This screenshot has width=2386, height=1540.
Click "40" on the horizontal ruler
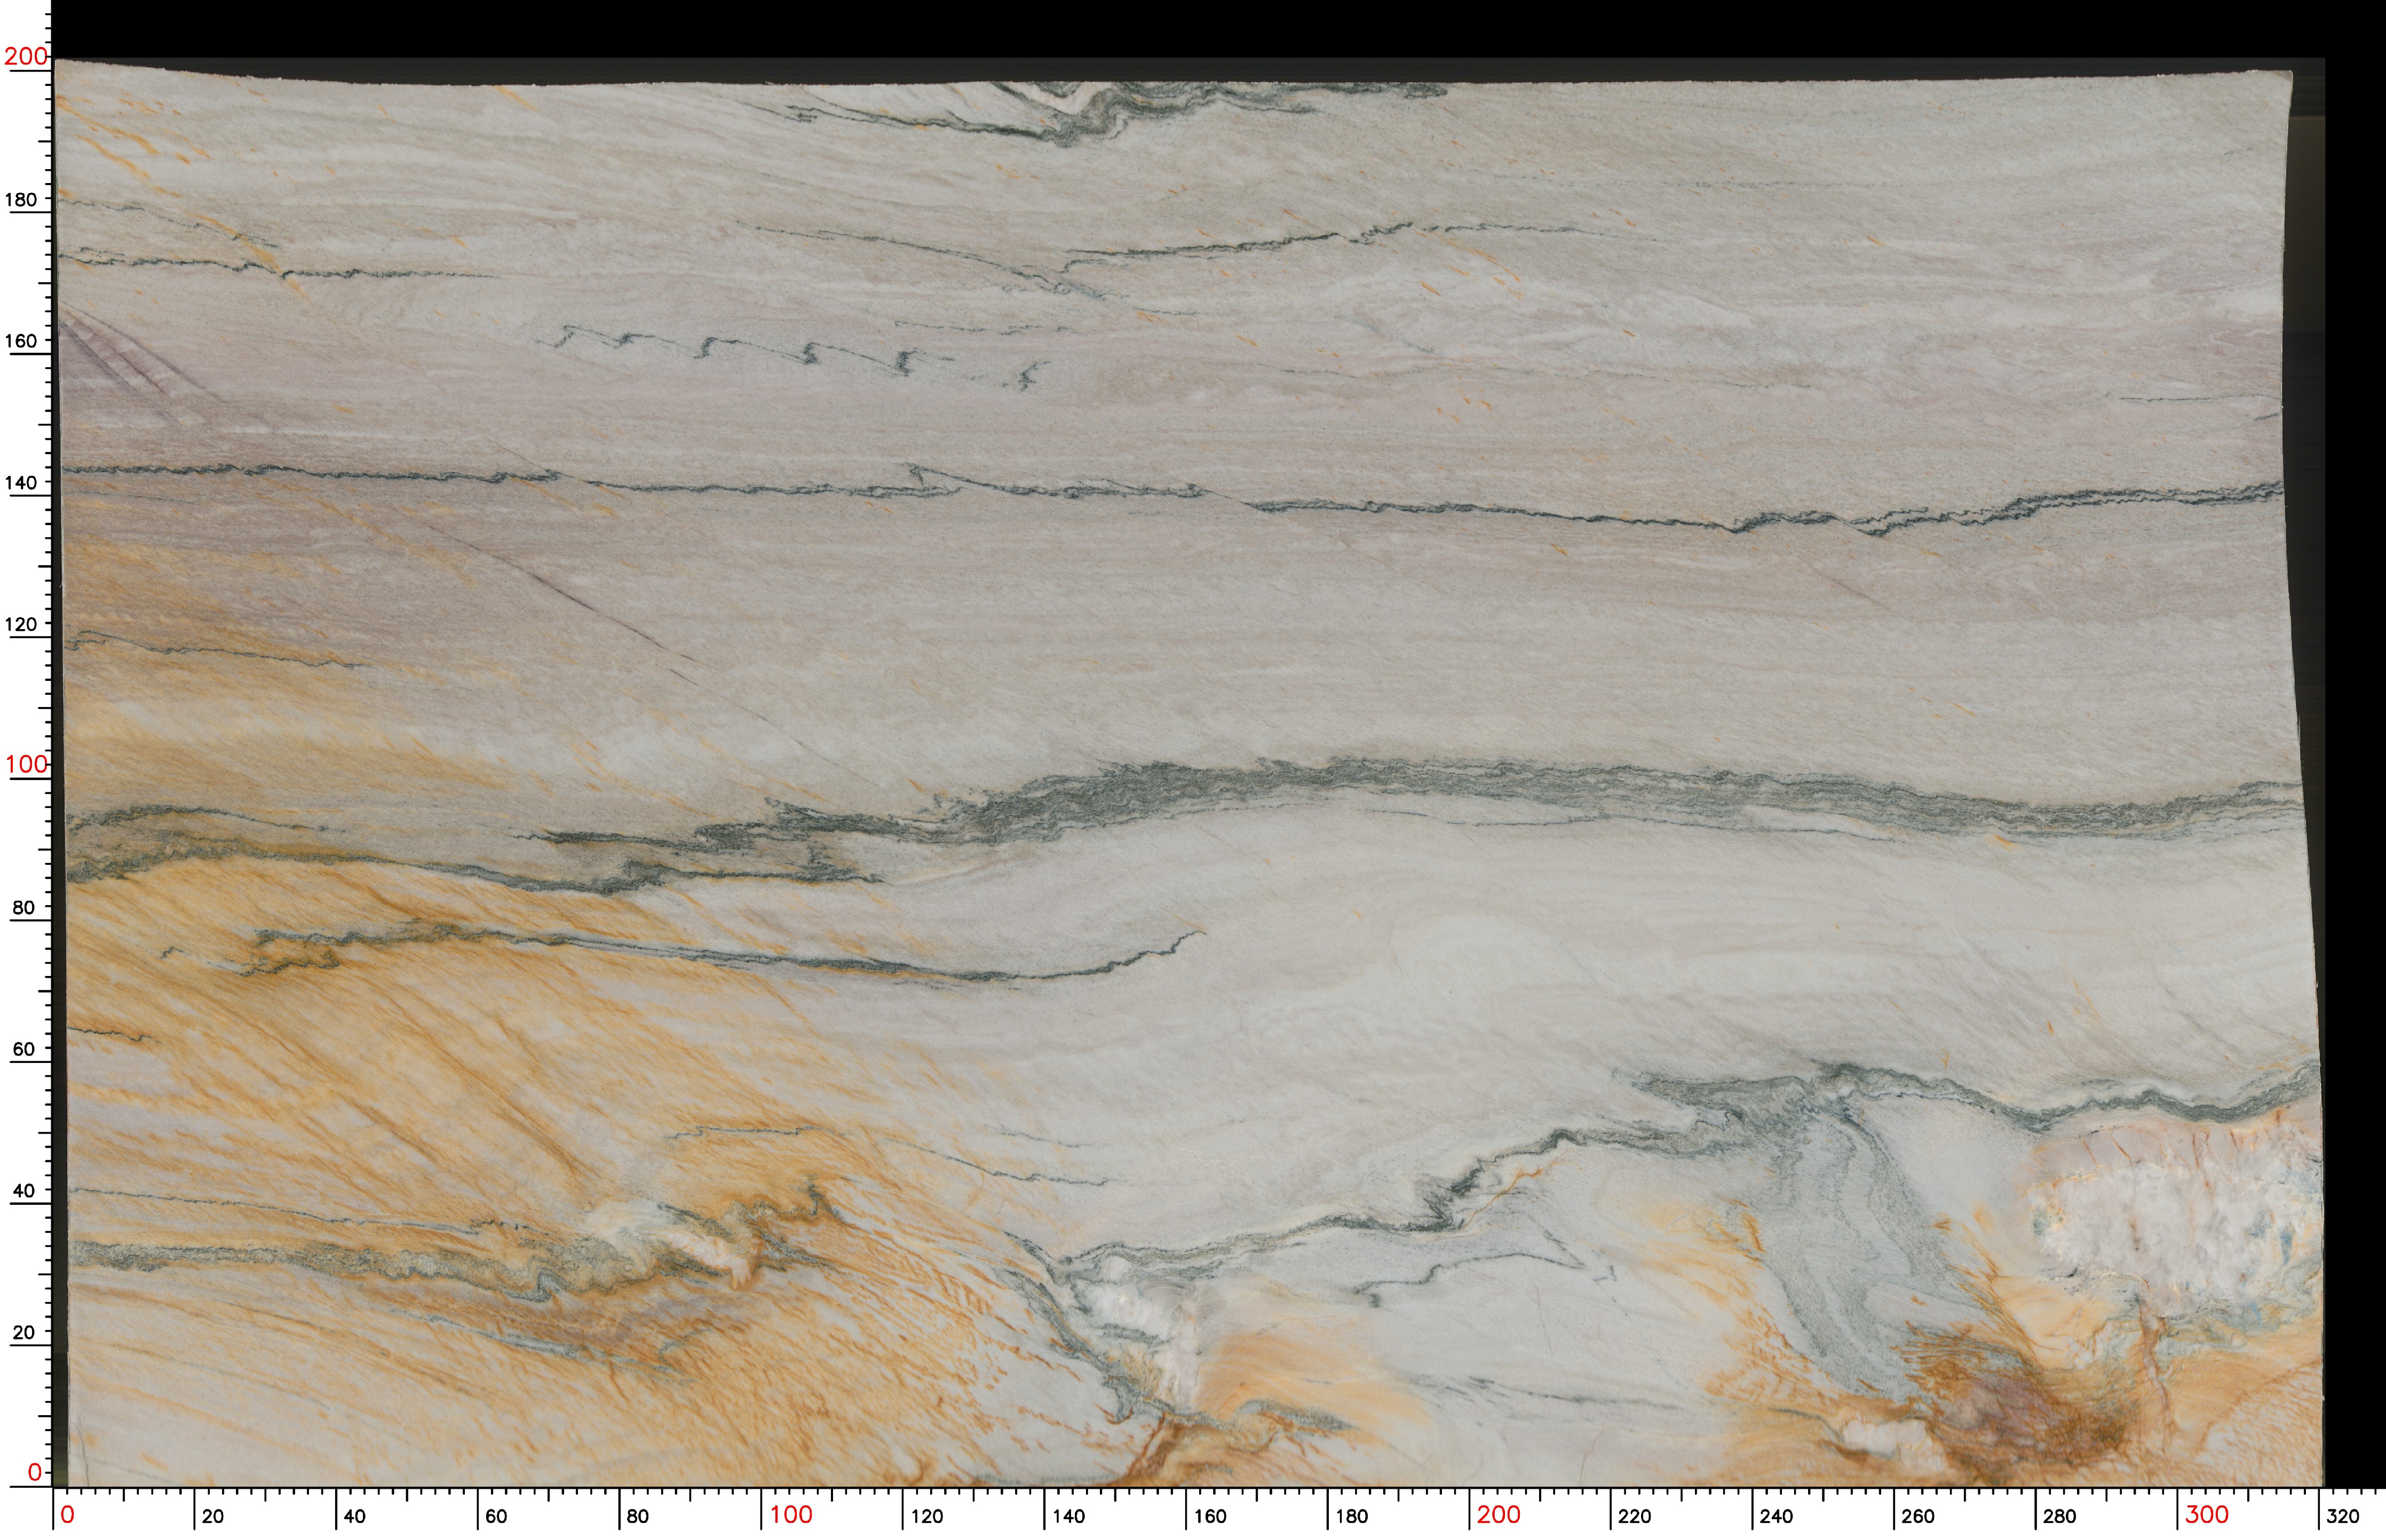tap(354, 1516)
